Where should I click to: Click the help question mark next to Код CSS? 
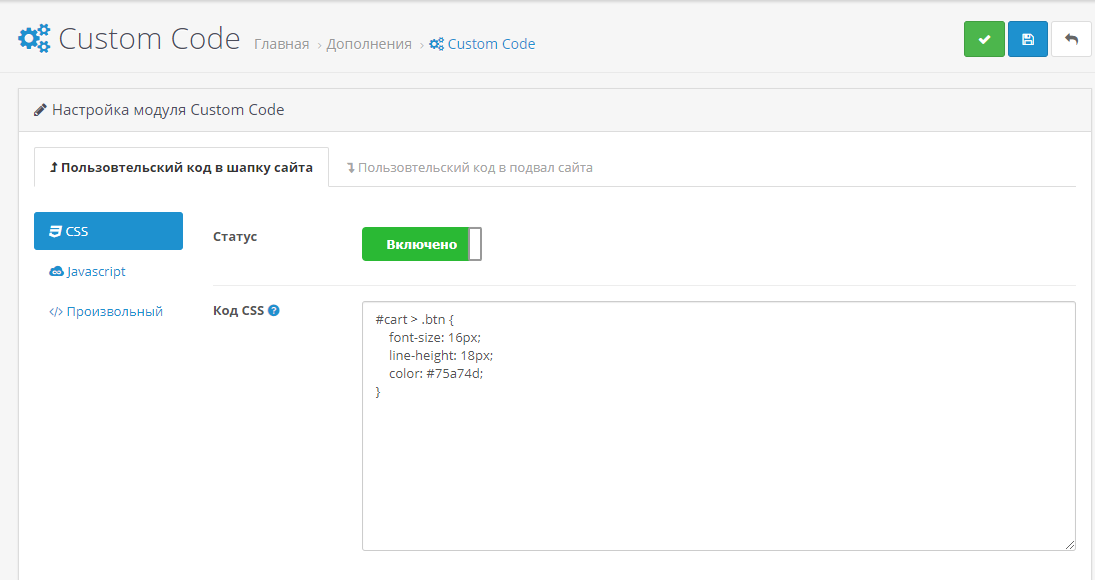(x=274, y=310)
